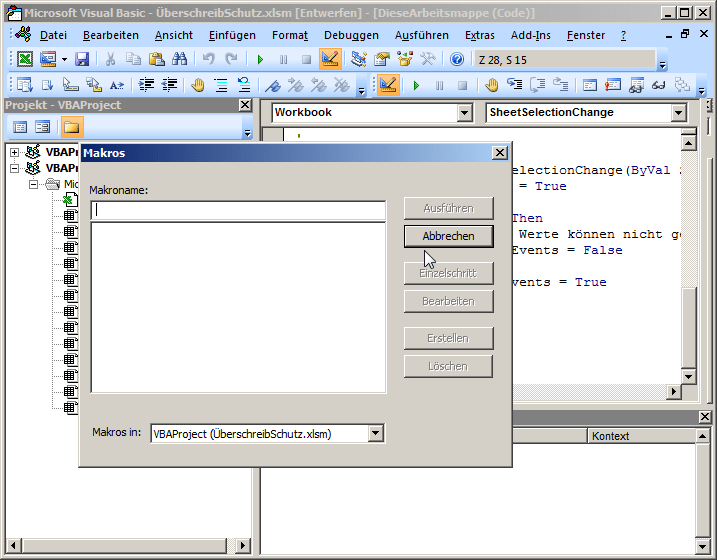Image resolution: width=717 pixels, height=560 pixels.
Task: Click View Code in the Project panel
Action: (20, 127)
